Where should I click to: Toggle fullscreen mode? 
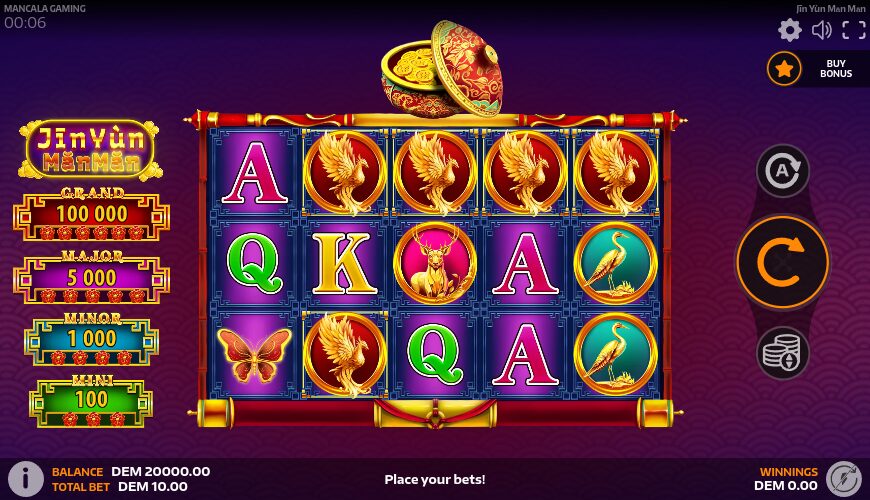pyautogui.click(x=853, y=30)
